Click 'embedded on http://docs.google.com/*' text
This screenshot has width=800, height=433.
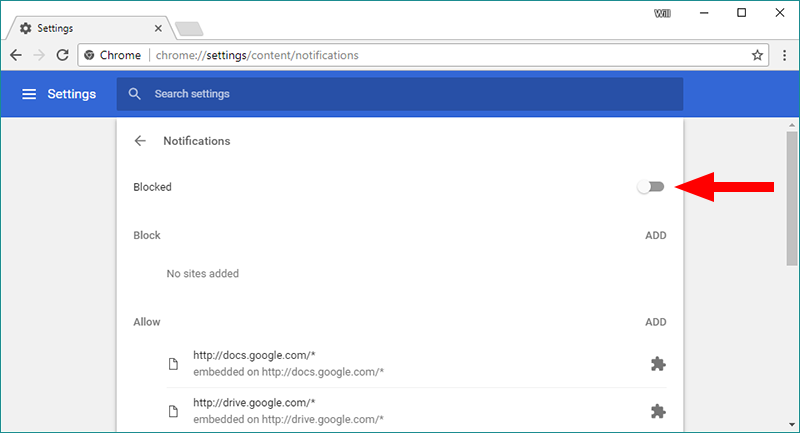click(288, 372)
